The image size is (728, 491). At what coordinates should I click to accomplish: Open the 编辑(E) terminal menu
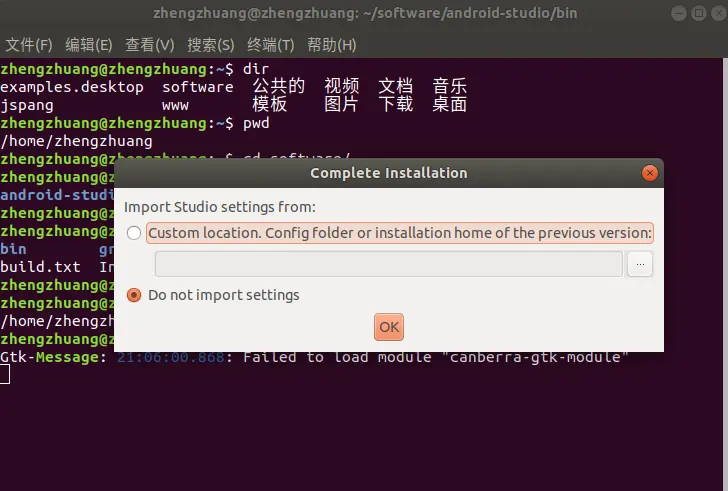click(89, 45)
